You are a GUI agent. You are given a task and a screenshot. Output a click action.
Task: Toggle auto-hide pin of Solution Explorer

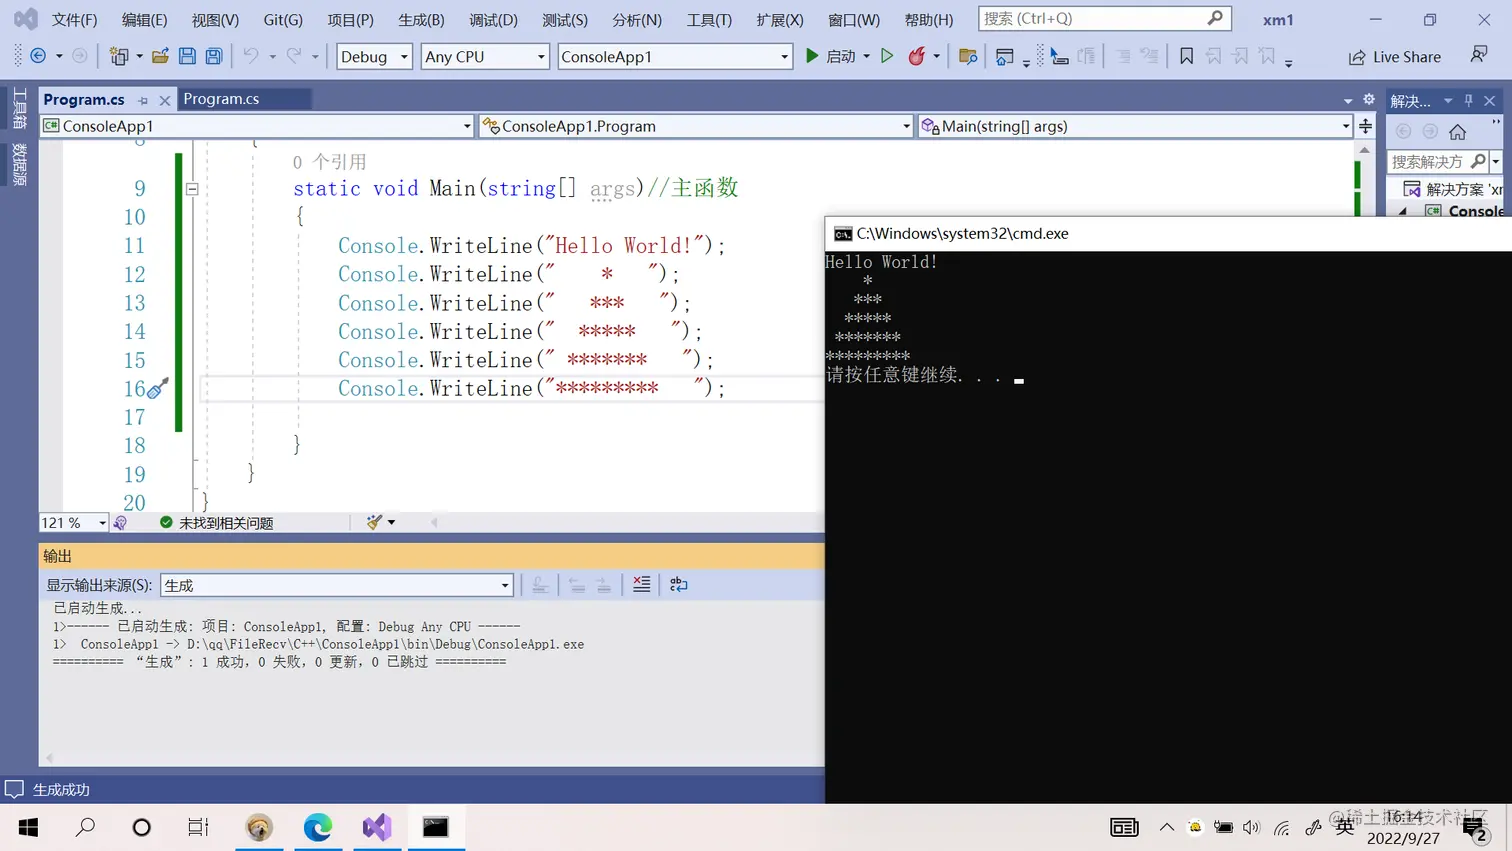1468,101
